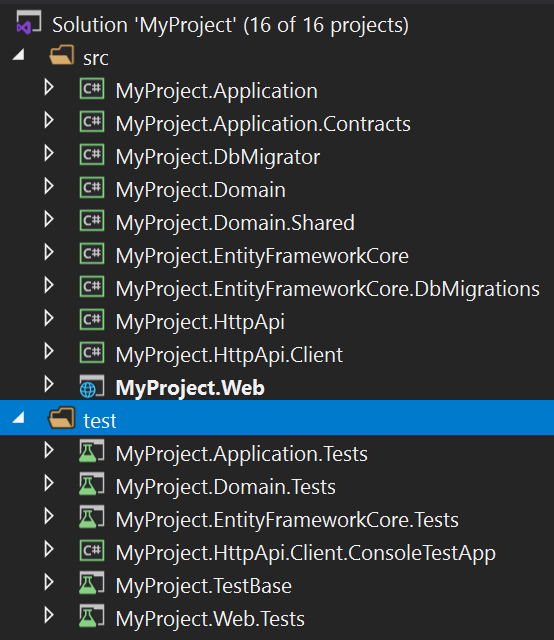This screenshot has height=640, width=554.
Task: Collapse the test solution folder
Action: [18, 417]
